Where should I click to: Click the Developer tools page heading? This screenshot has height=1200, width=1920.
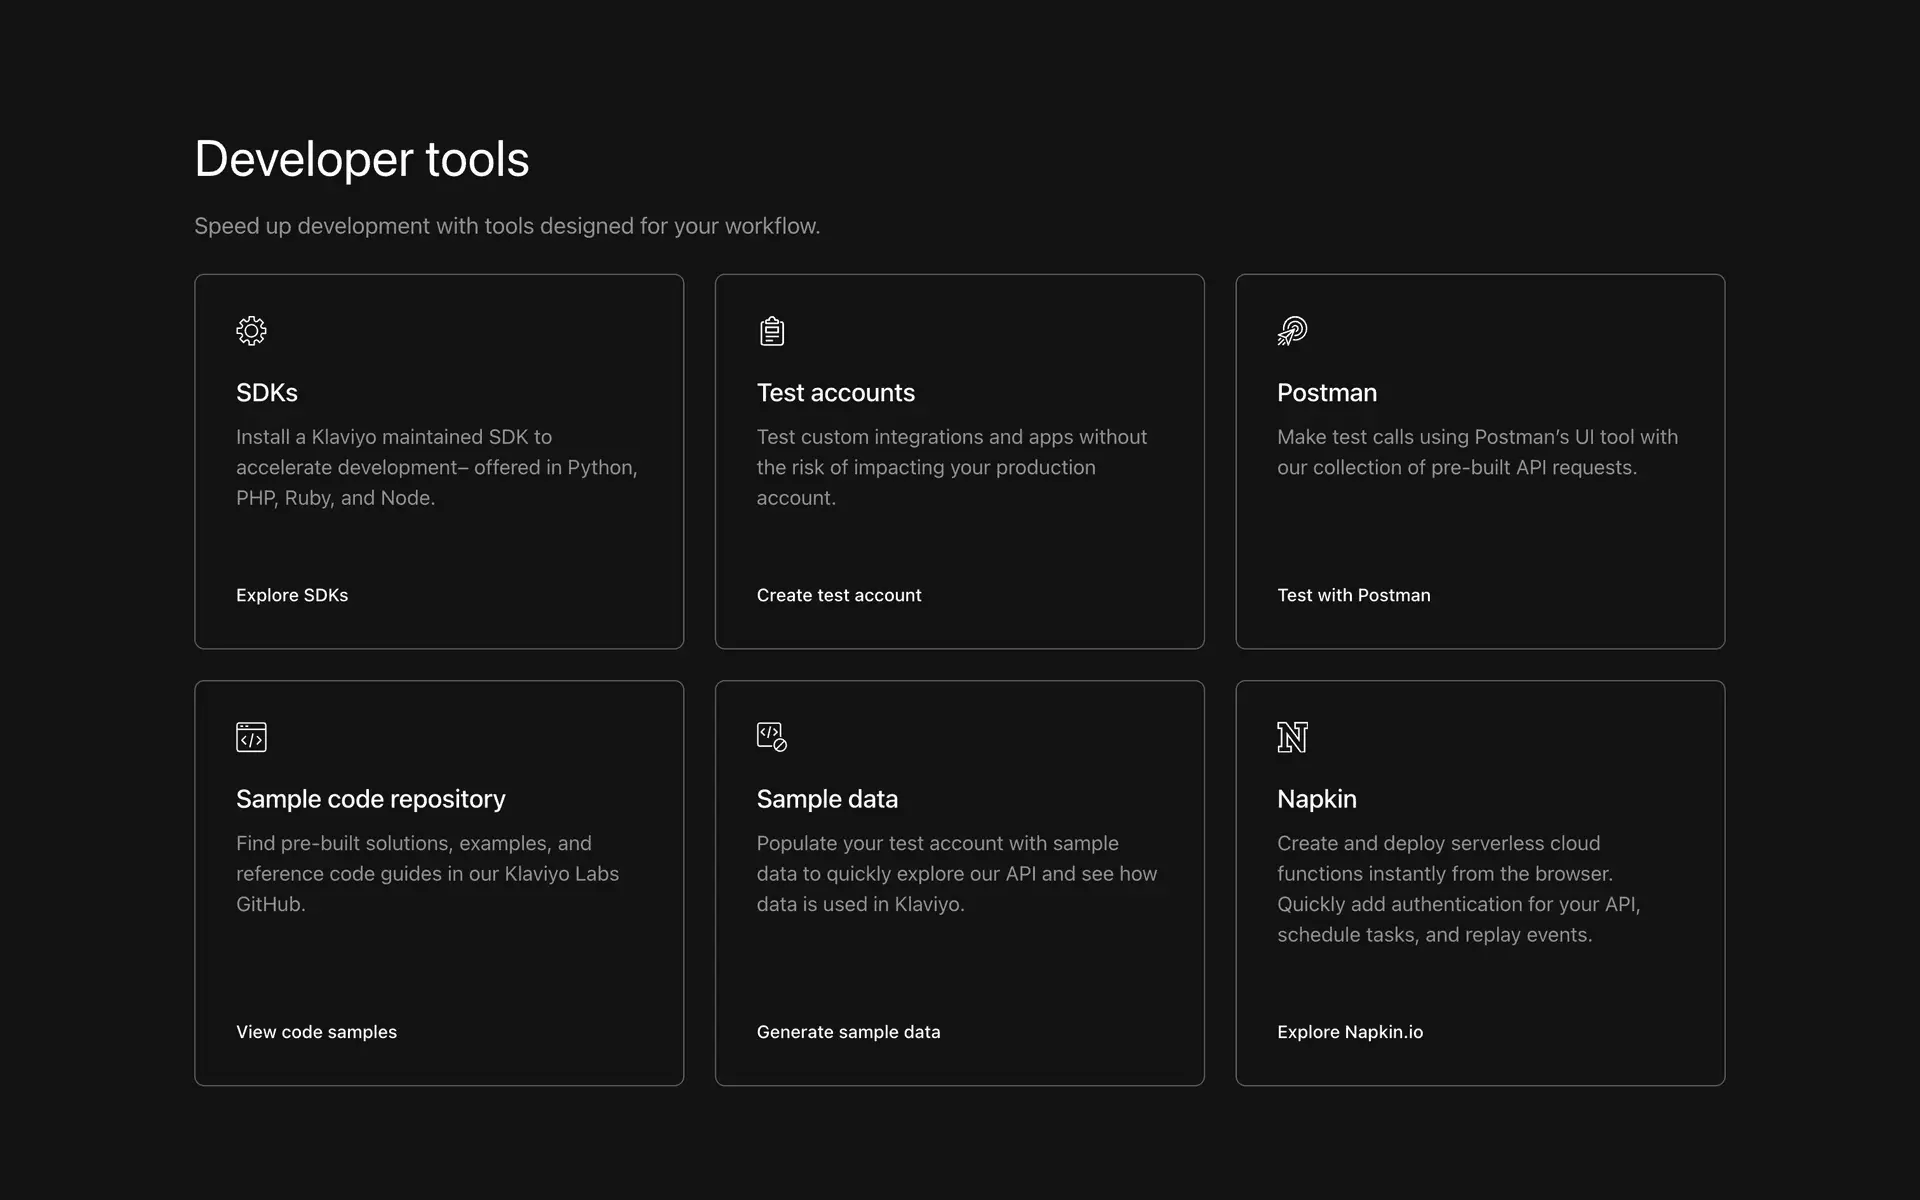pos(361,159)
